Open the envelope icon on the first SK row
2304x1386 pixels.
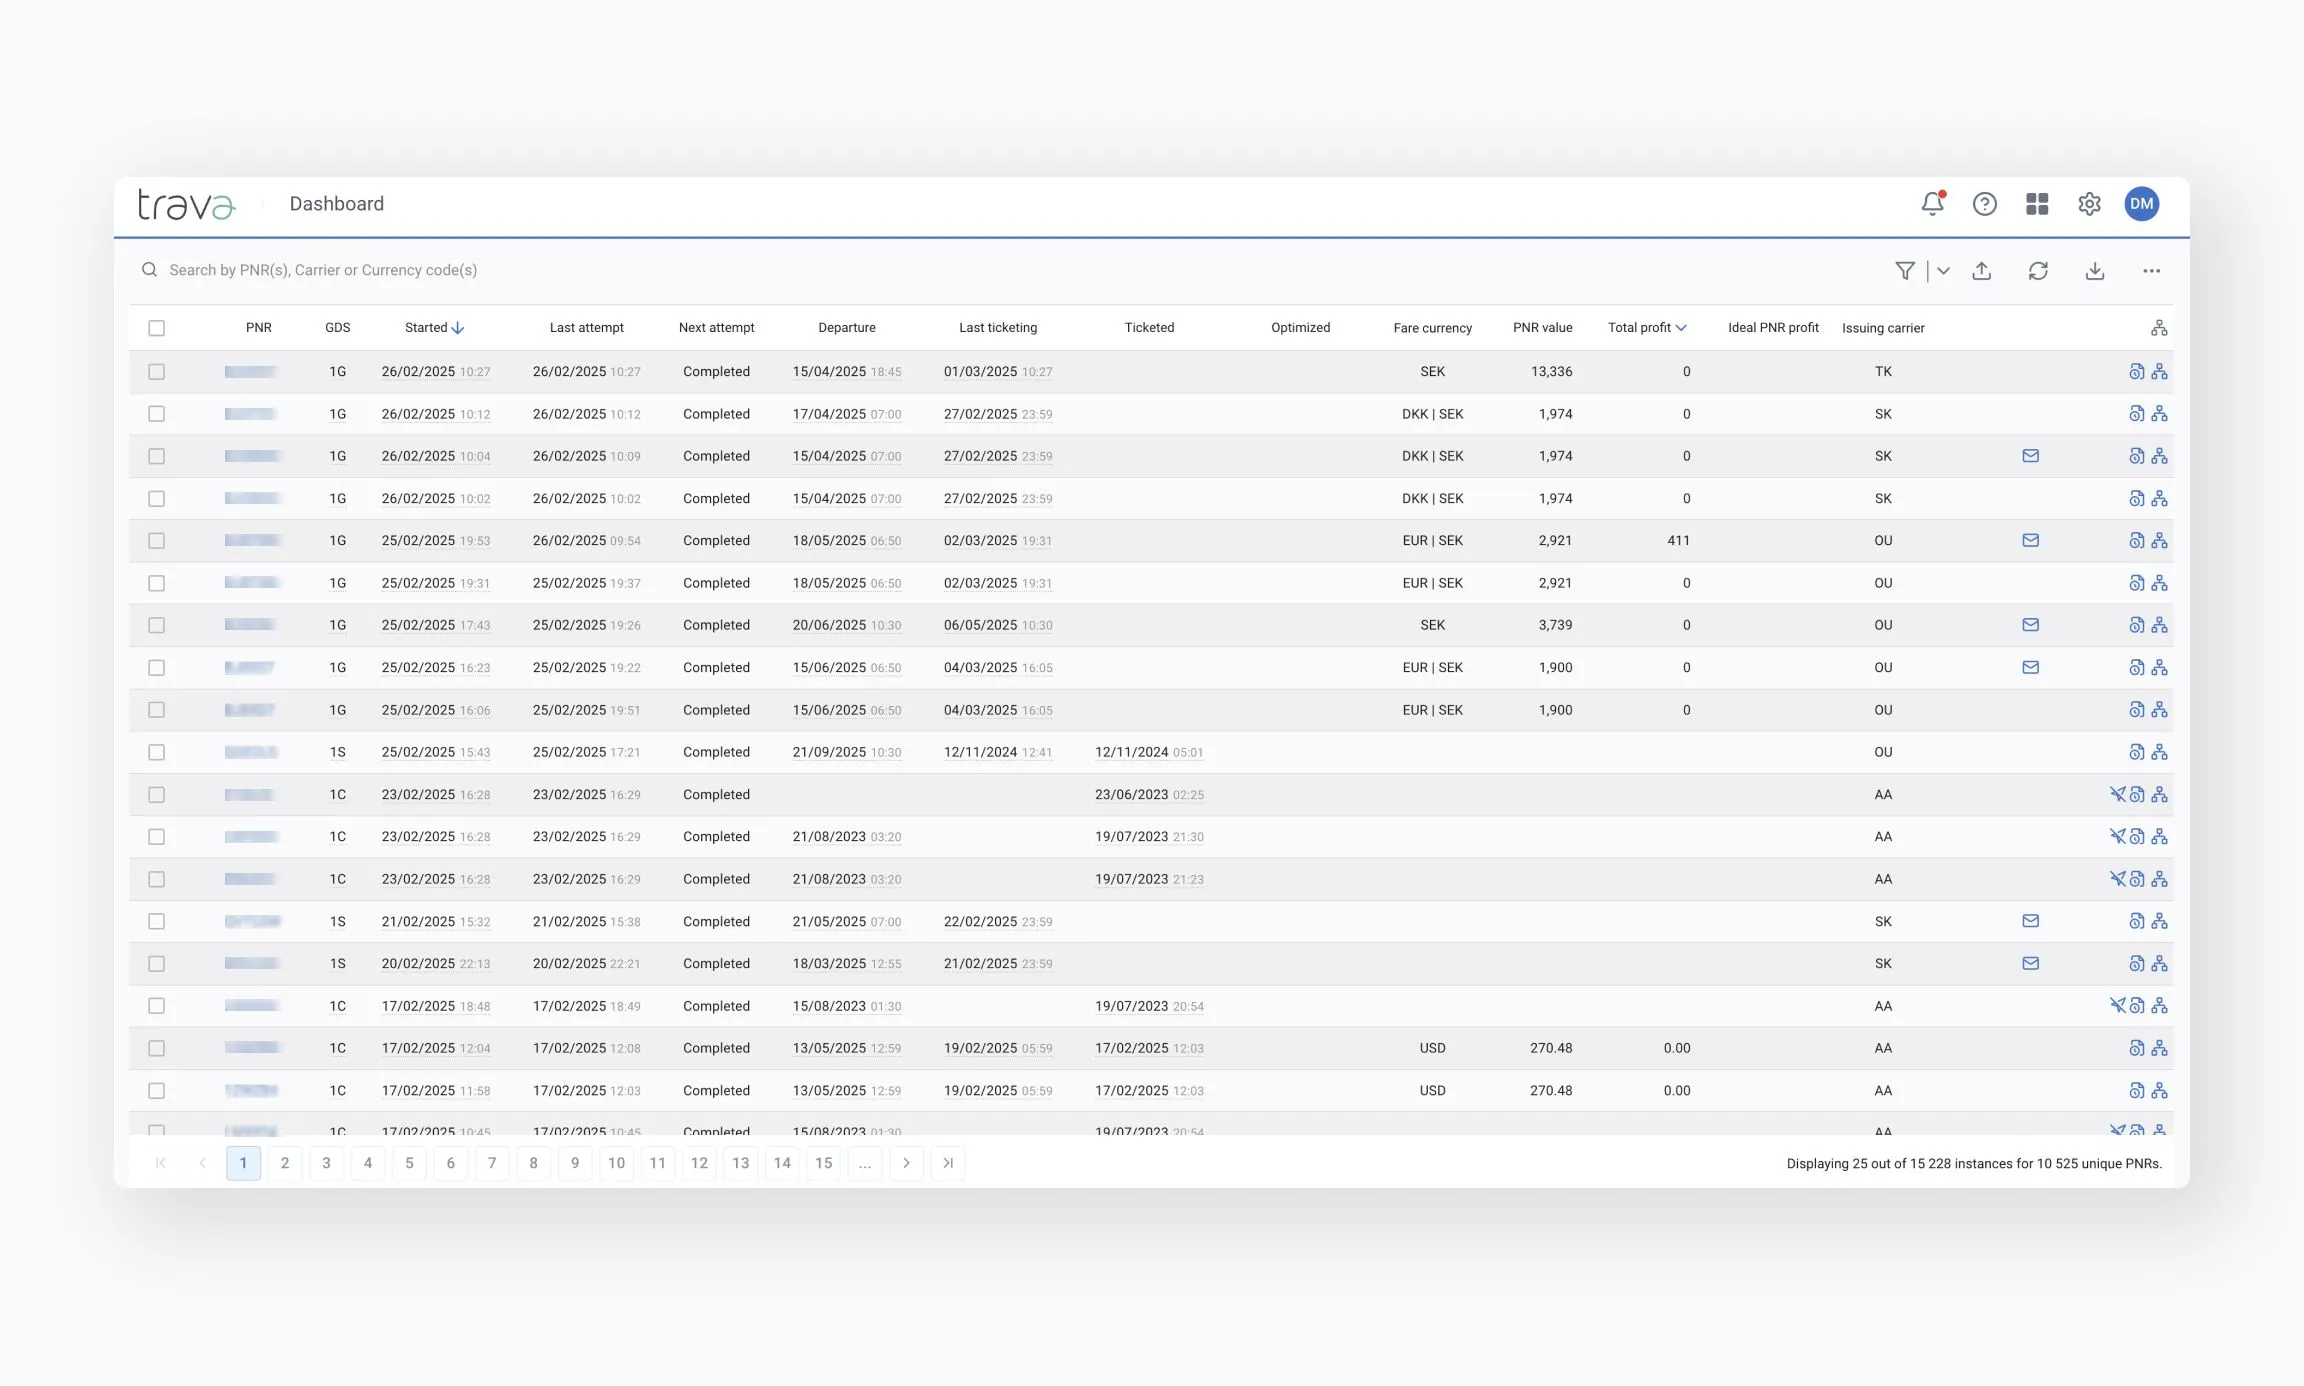[x=2031, y=456]
